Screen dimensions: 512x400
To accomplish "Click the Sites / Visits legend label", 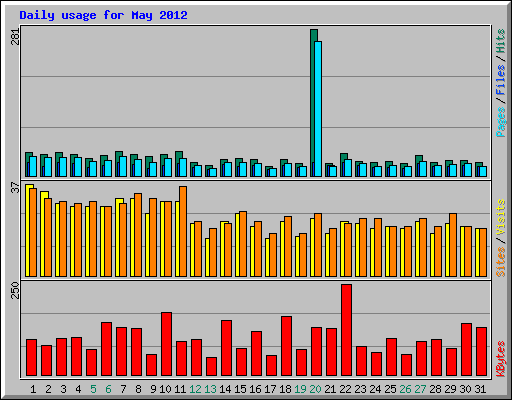I will tap(501, 238).
